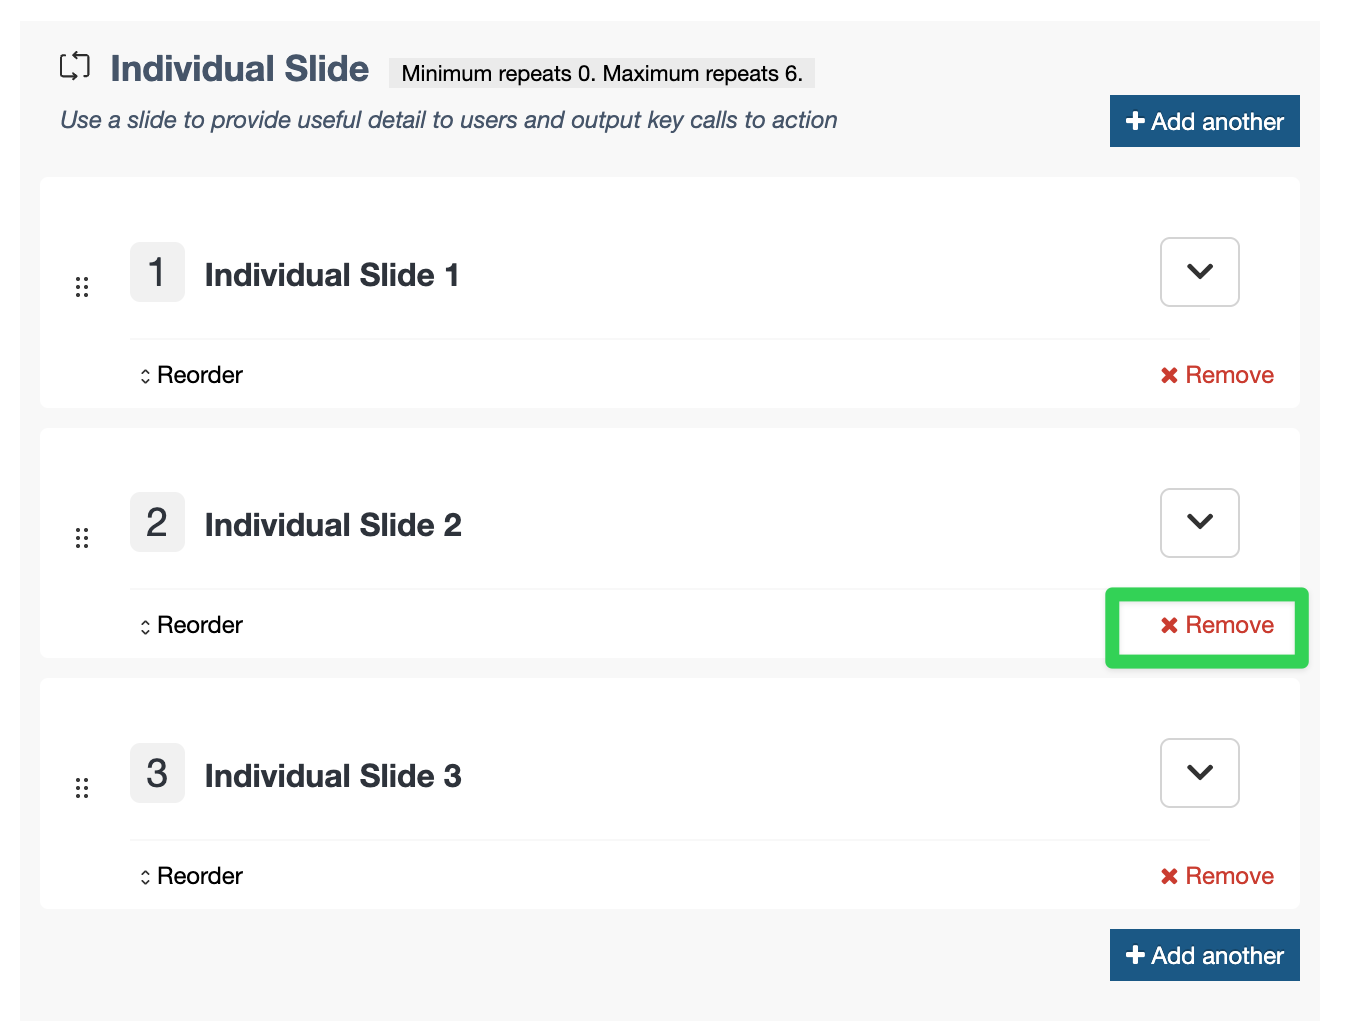Click number badge 1 on first slide
Screen dimensions: 1352x1034
point(157,272)
